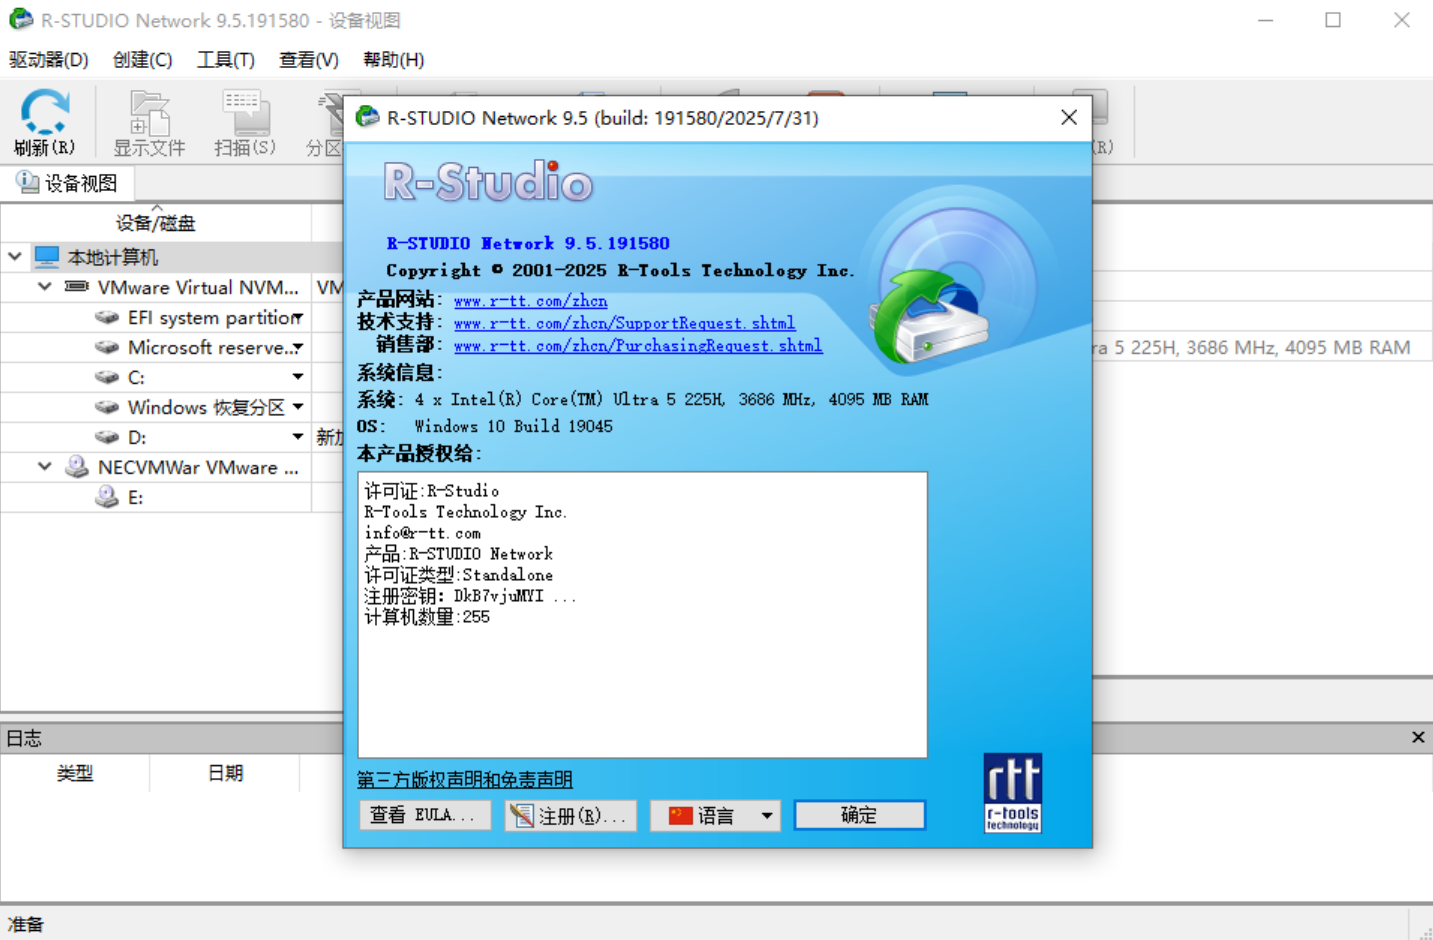This screenshot has height=940, width=1433.
Task: Open the language dropdown in dialog
Action: pyautogui.click(x=766, y=816)
